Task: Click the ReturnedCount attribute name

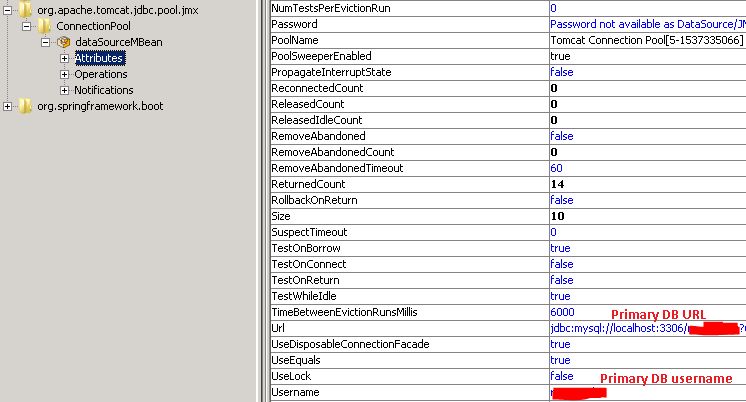Action: tap(308, 184)
